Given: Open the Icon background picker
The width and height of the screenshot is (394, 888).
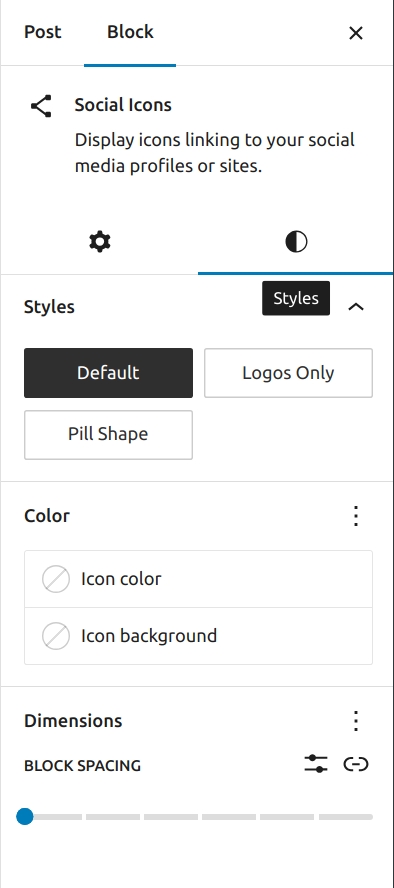Looking at the screenshot, I should click(x=198, y=636).
